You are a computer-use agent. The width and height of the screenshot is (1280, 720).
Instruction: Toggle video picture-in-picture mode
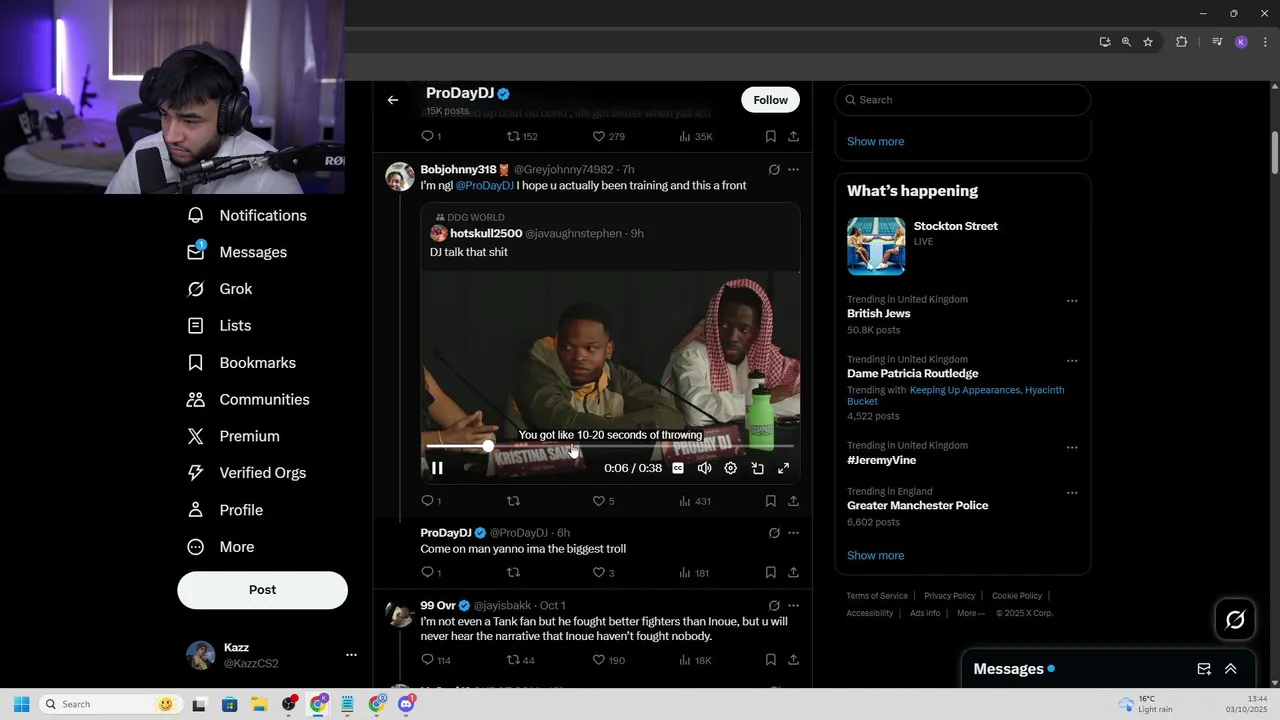[757, 468]
